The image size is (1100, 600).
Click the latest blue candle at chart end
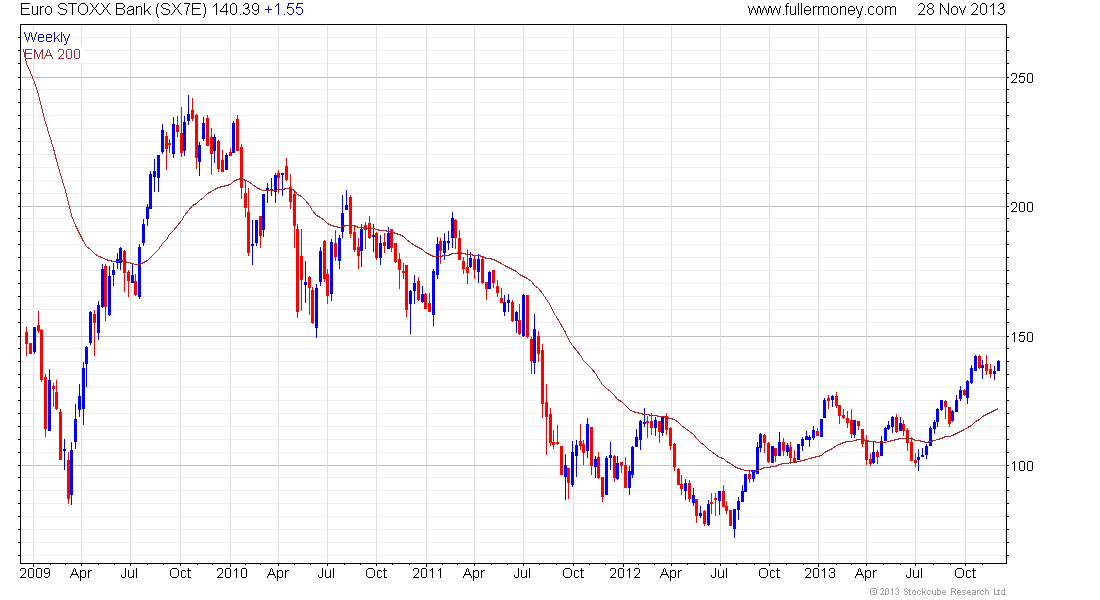click(x=998, y=366)
